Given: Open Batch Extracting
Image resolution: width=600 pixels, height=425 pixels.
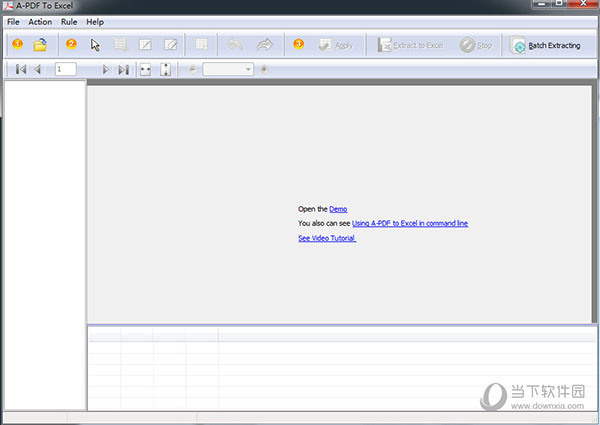Looking at the screenshot, I should click(545, 45).
